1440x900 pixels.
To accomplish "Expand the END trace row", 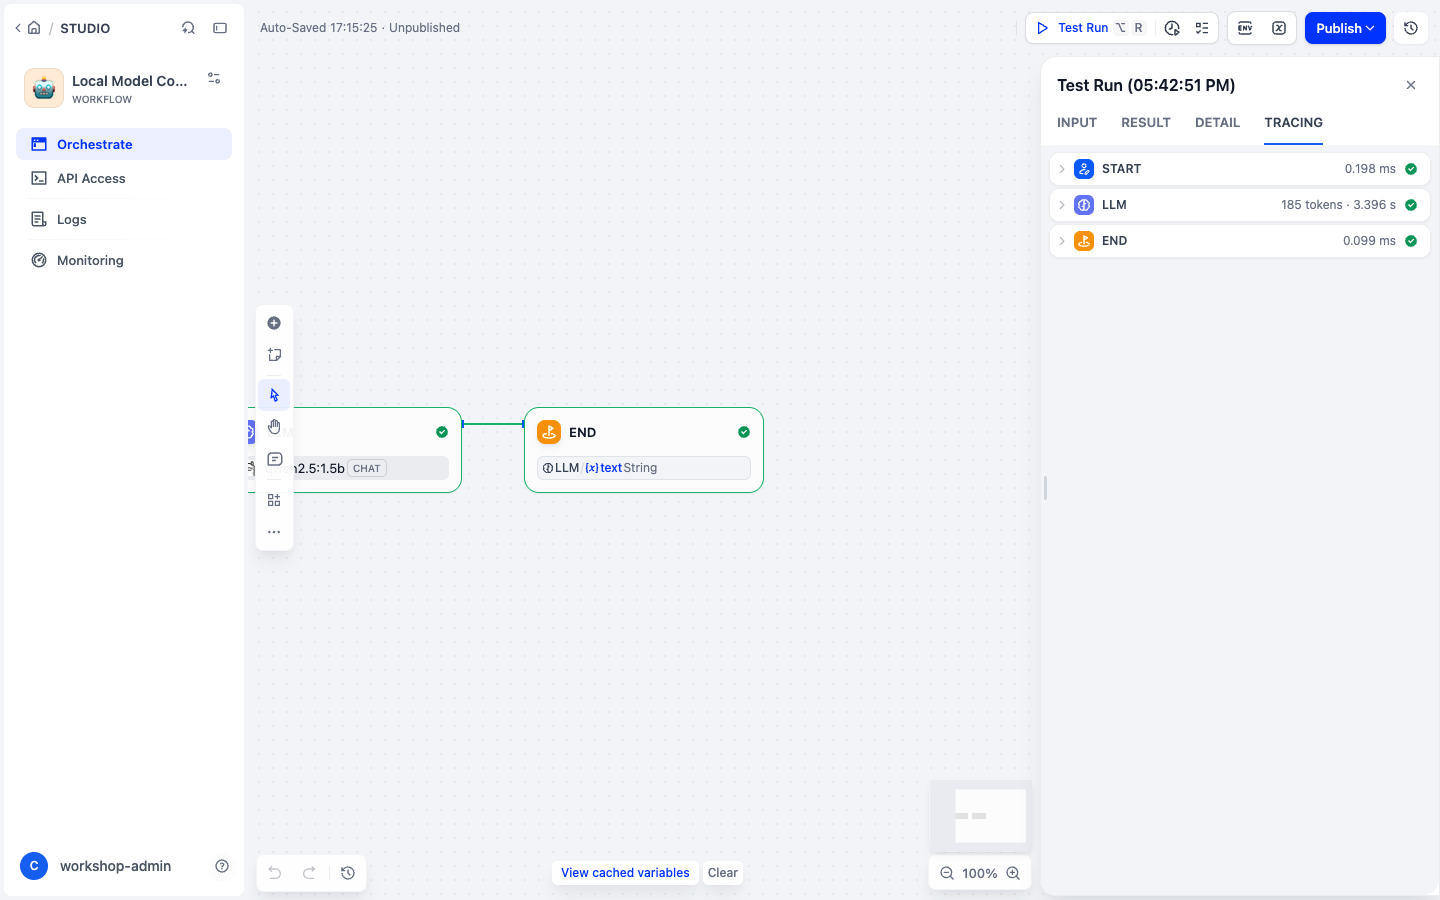I will coord(1240,241).
